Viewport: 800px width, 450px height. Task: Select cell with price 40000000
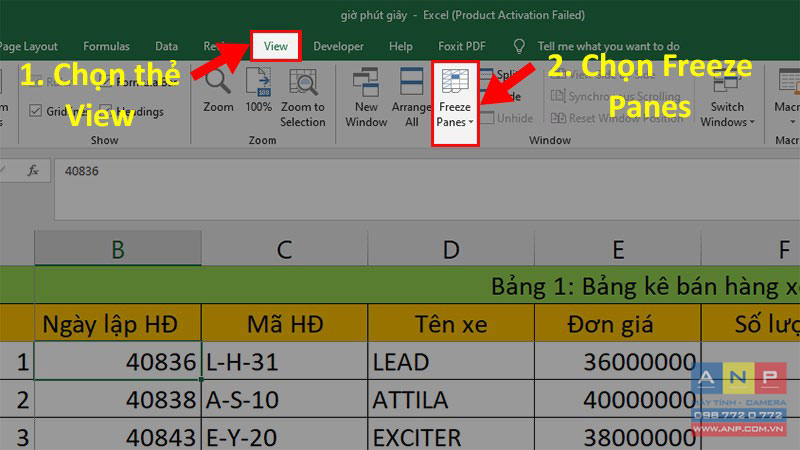pyautogui.click(x=618, y=399)
